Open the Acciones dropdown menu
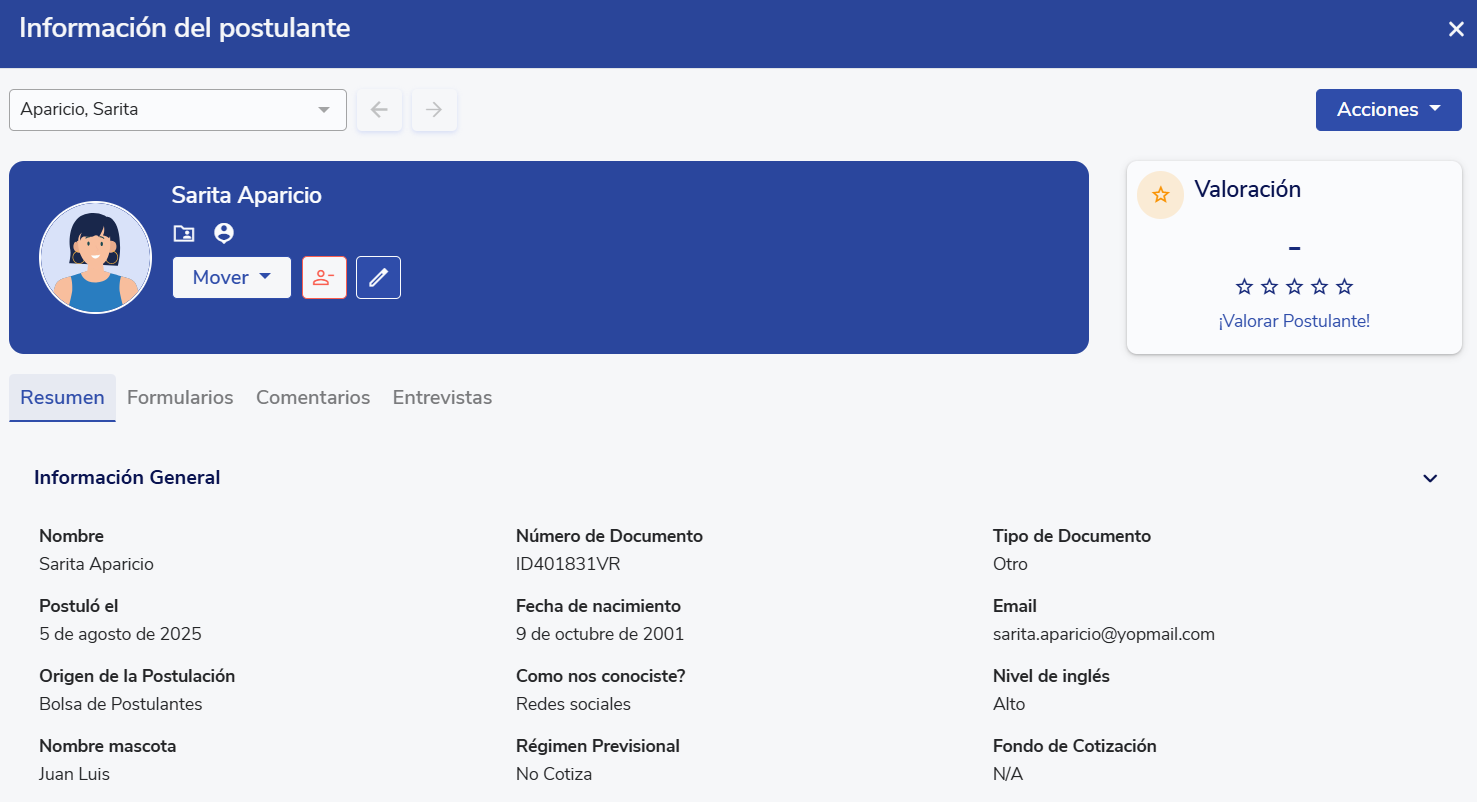 click(1388, 110)
